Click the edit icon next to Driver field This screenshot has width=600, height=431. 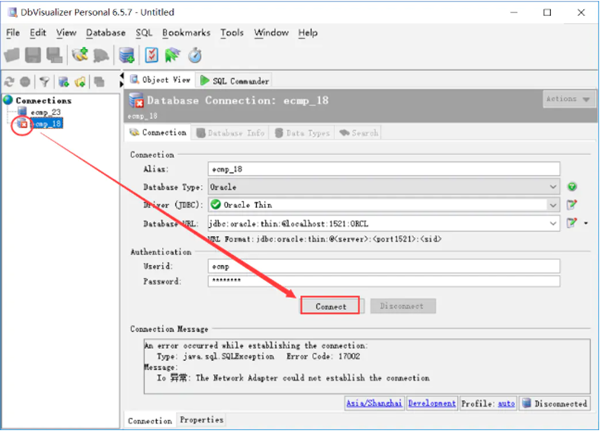pyautogui.click(x=572, y=205)
